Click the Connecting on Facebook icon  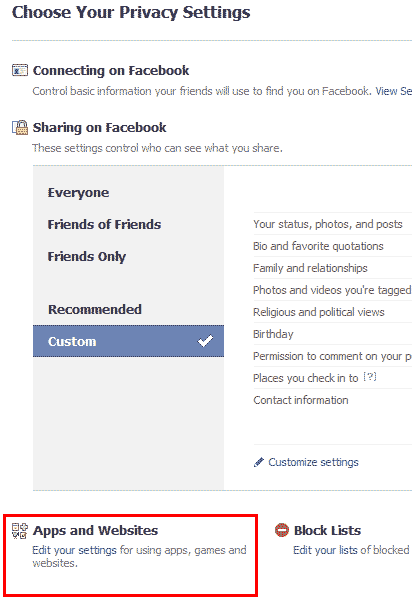[20, 70]
